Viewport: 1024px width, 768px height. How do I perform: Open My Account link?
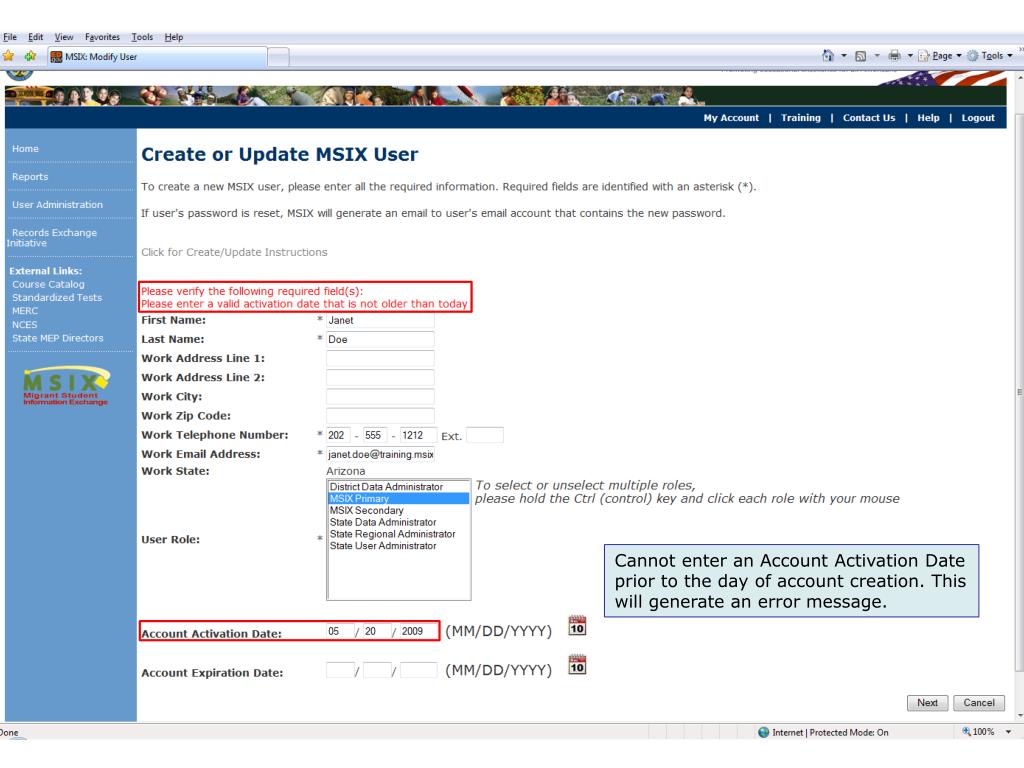coord(731,118)
